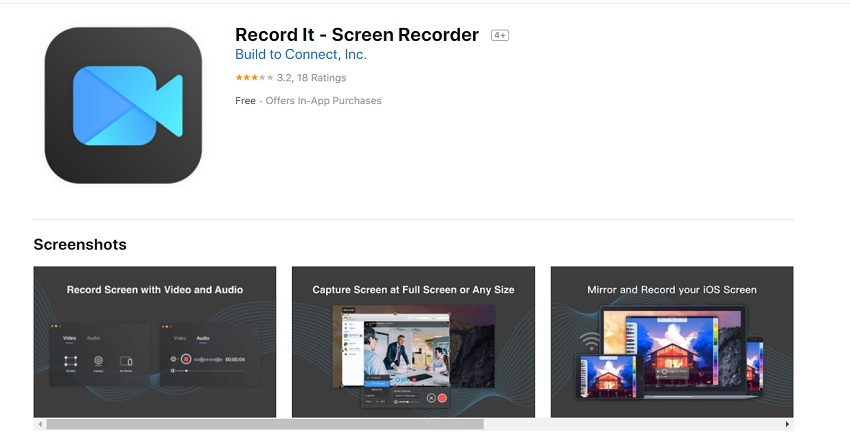Screen dimensions: 850x443
Task: Open the Record Screen with Video and Audio screenshot
Action: pyautogui.click(x=154, y=341)
